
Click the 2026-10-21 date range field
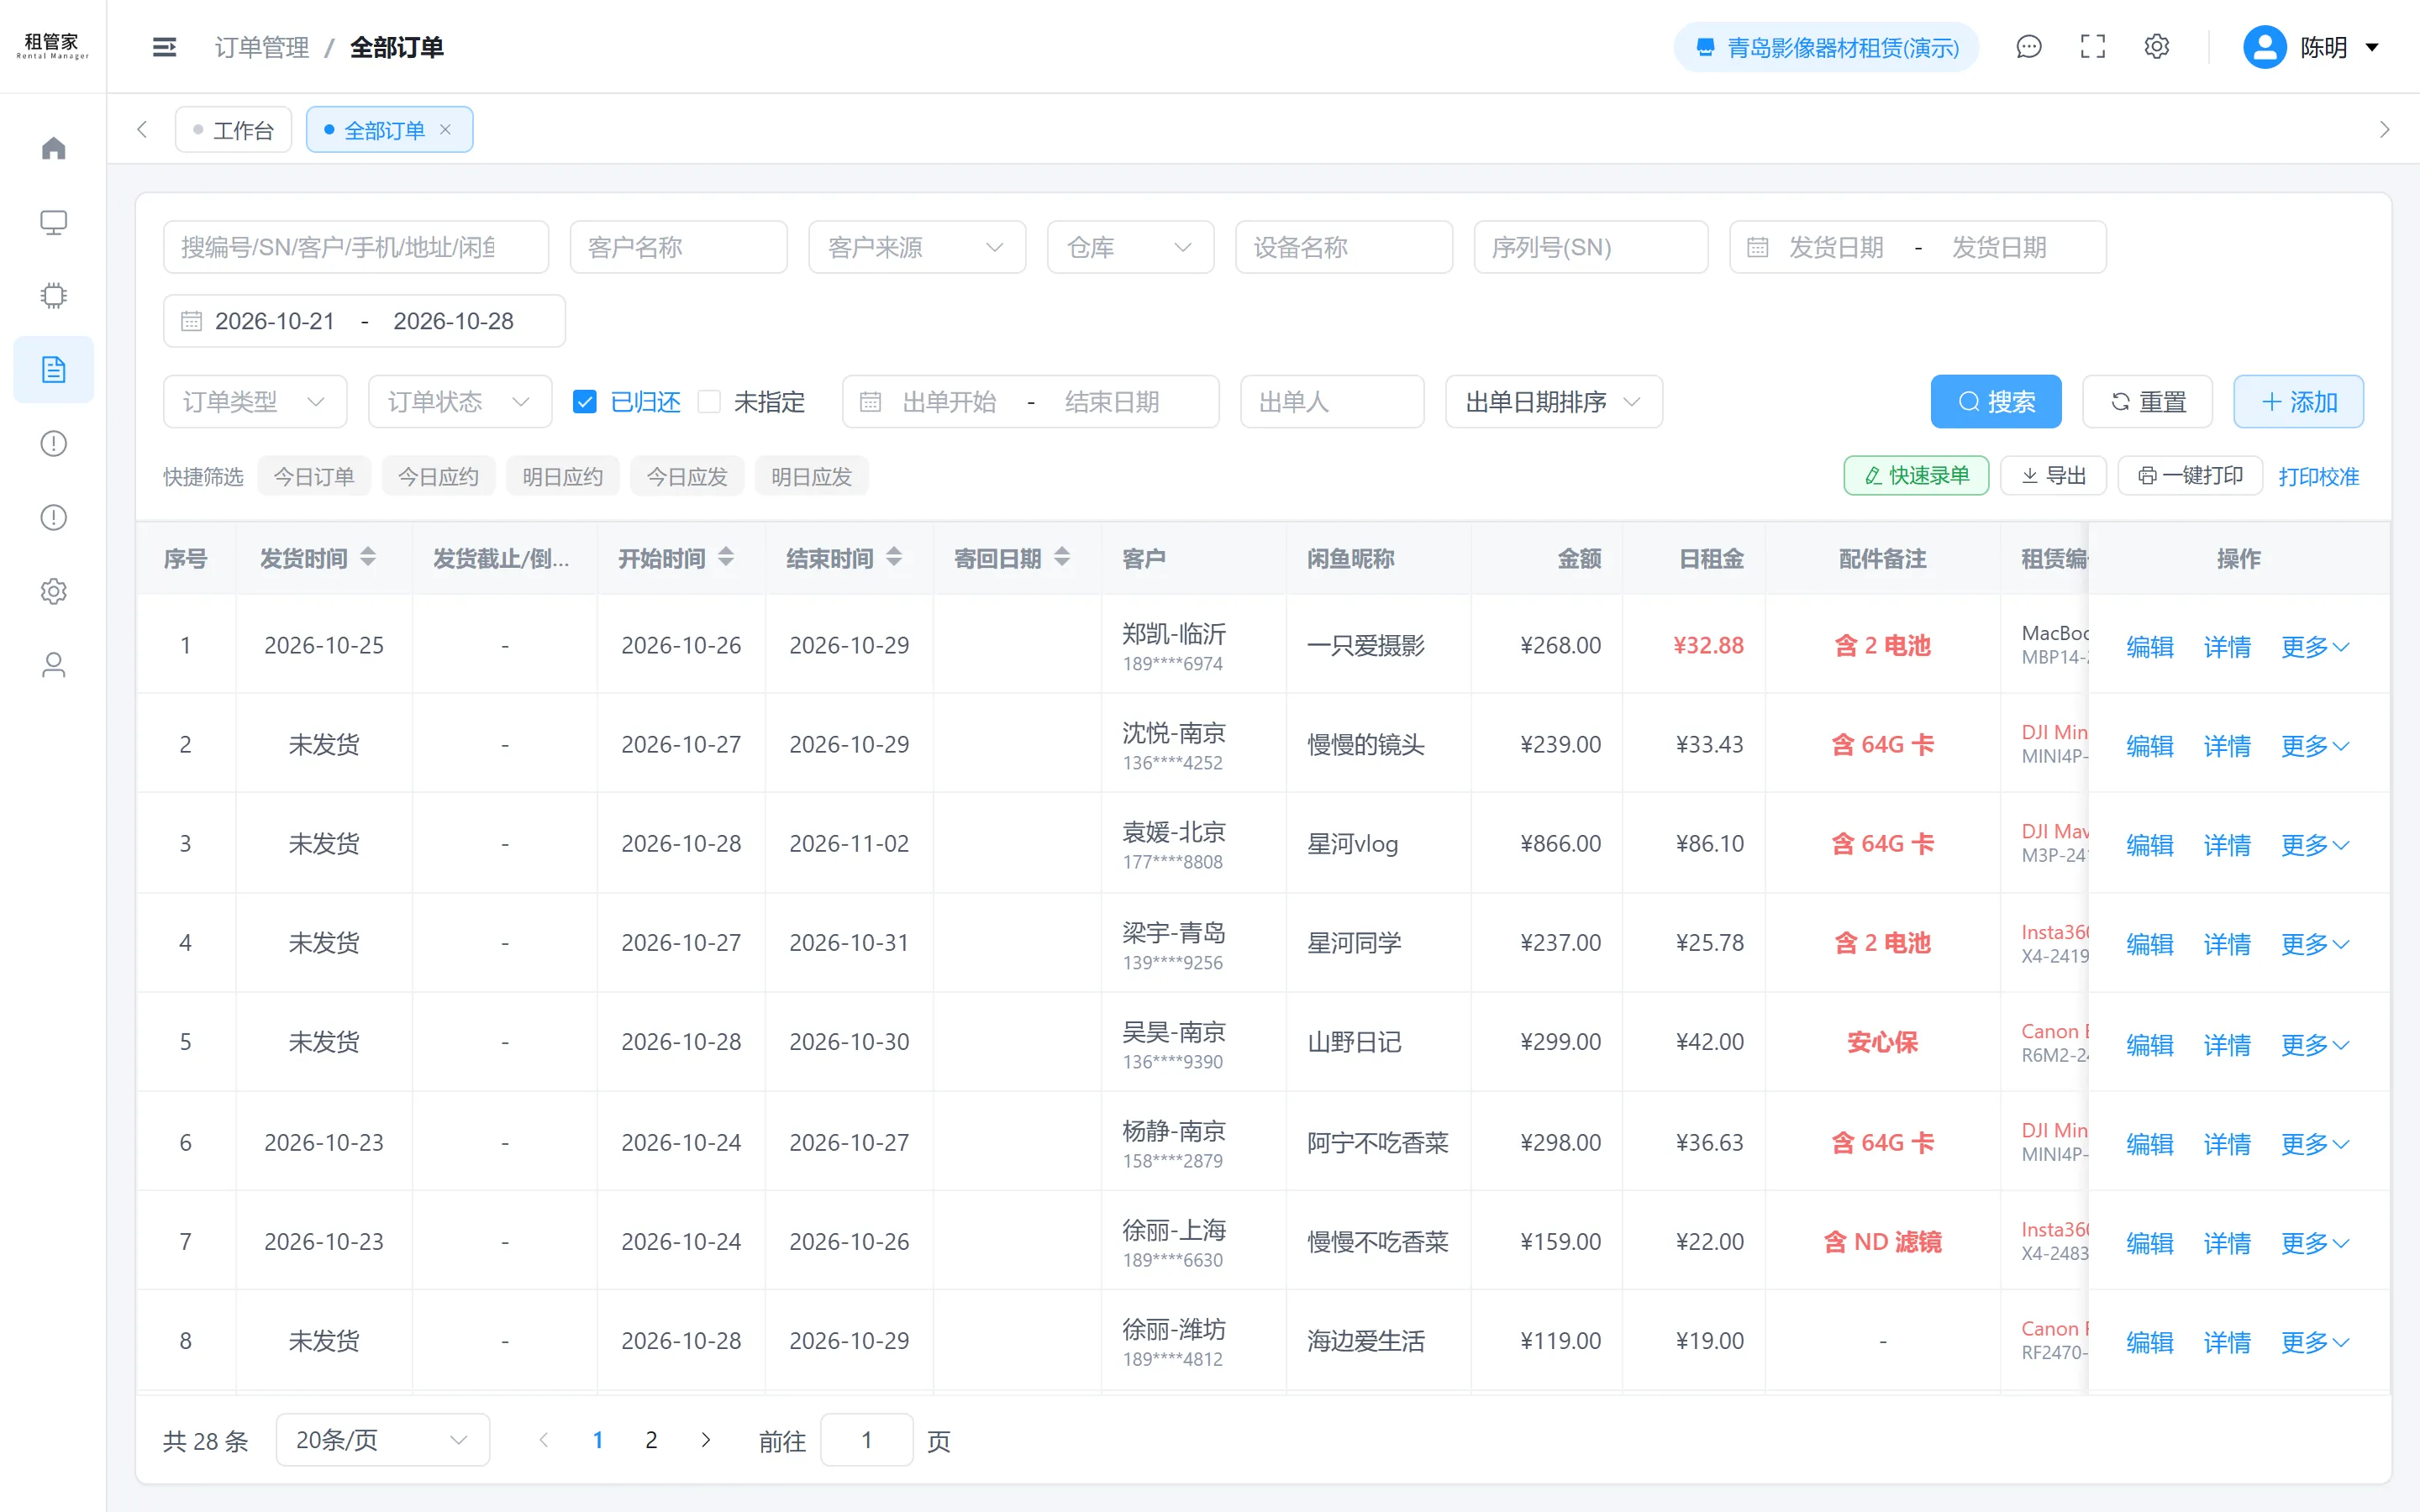click(x=364, y=321)
